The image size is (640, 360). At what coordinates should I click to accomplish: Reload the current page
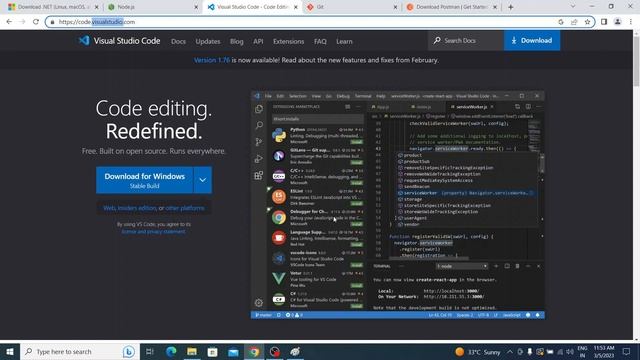pos(36,22)
